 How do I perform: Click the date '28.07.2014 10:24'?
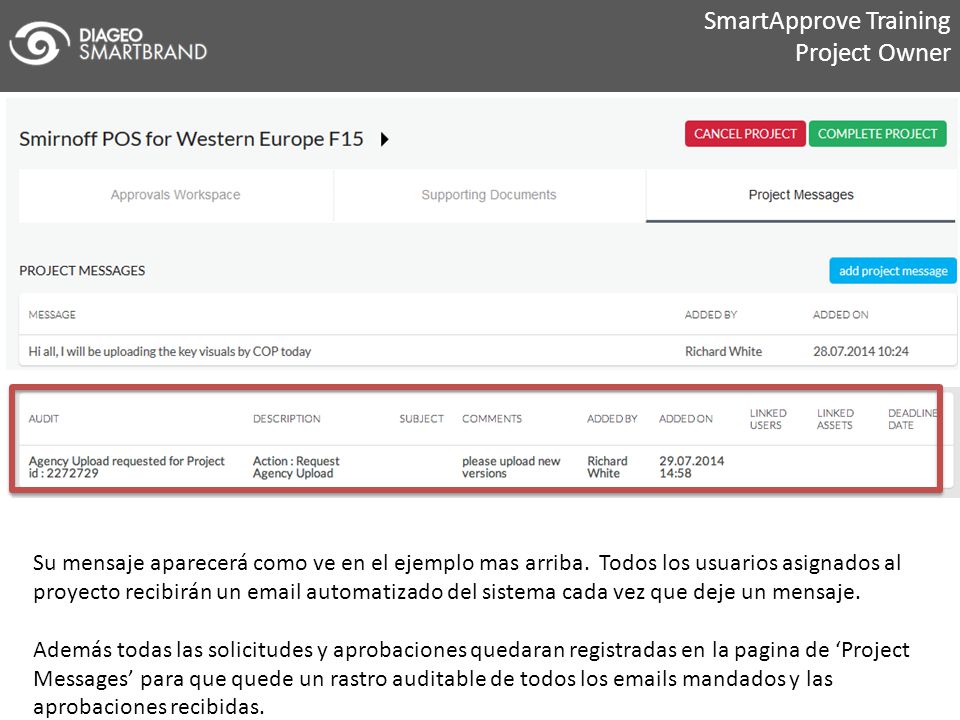861,351
